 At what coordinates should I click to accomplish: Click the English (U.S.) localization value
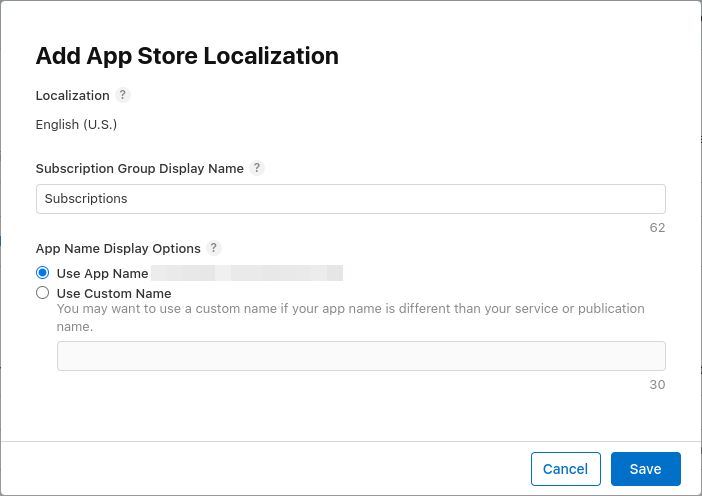(x=76, y=125)
